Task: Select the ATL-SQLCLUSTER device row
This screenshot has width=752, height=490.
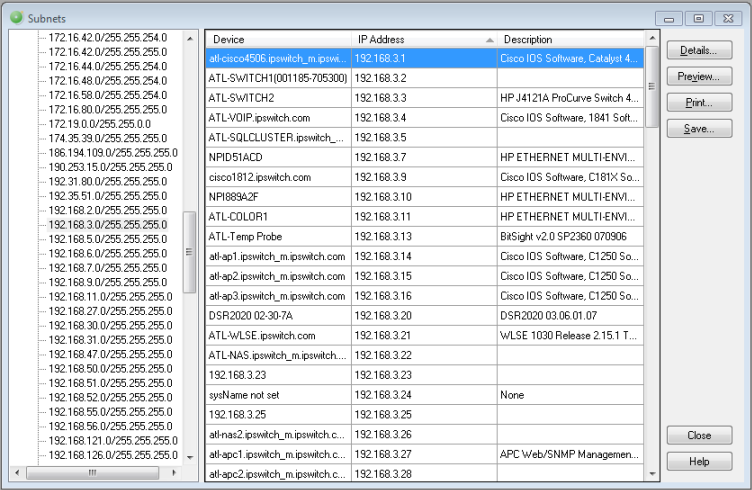Action: pos(425,138)
